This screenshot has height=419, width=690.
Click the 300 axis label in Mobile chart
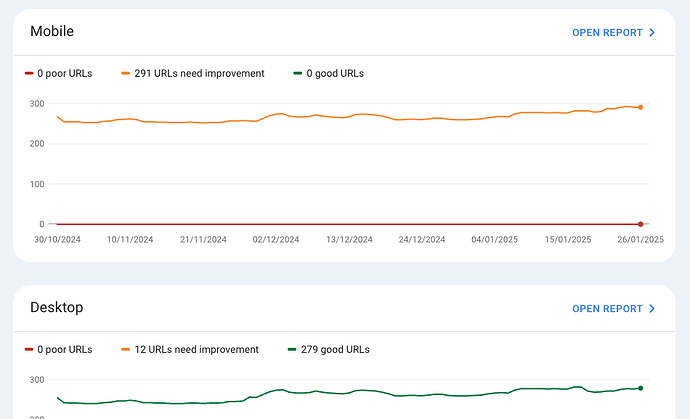coord(37,104)
